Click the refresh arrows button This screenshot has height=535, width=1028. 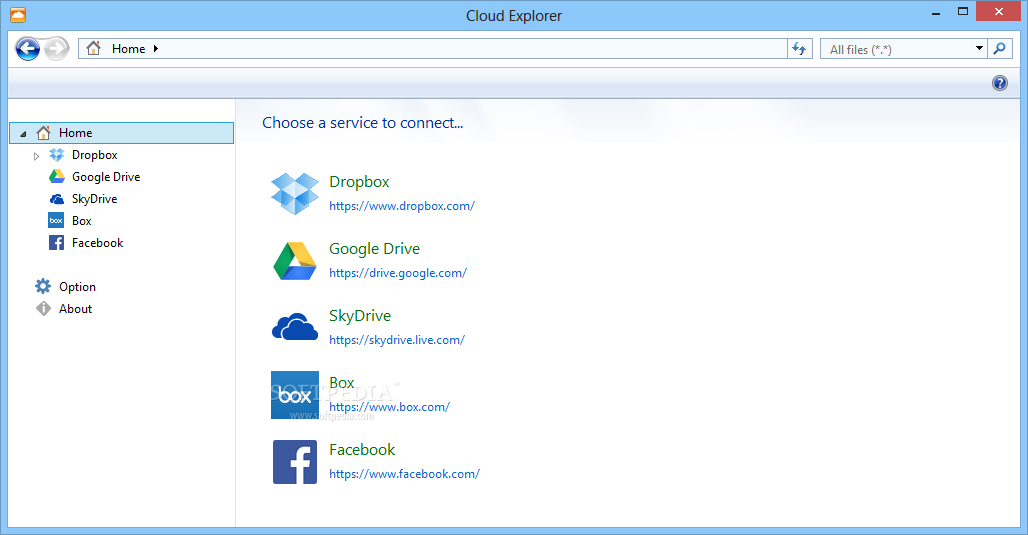(799, 49)
